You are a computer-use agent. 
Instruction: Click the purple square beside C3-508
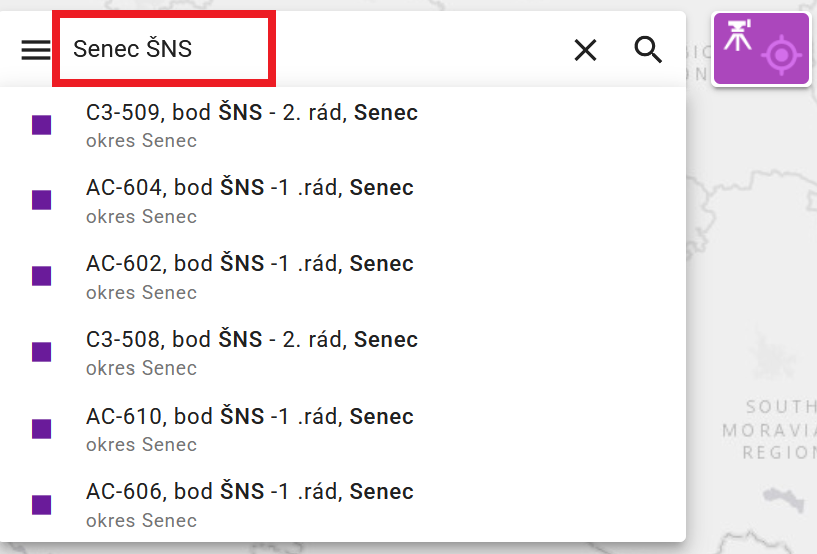tap(41, 352)
